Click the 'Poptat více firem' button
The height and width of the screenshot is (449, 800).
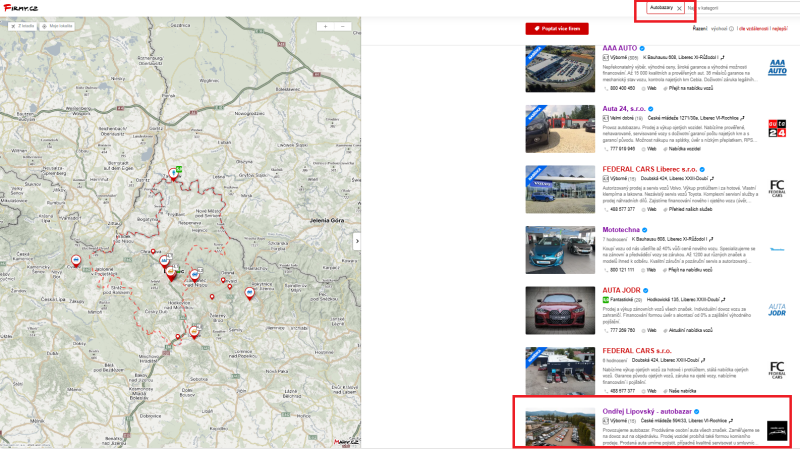click(x=557, y=29)
